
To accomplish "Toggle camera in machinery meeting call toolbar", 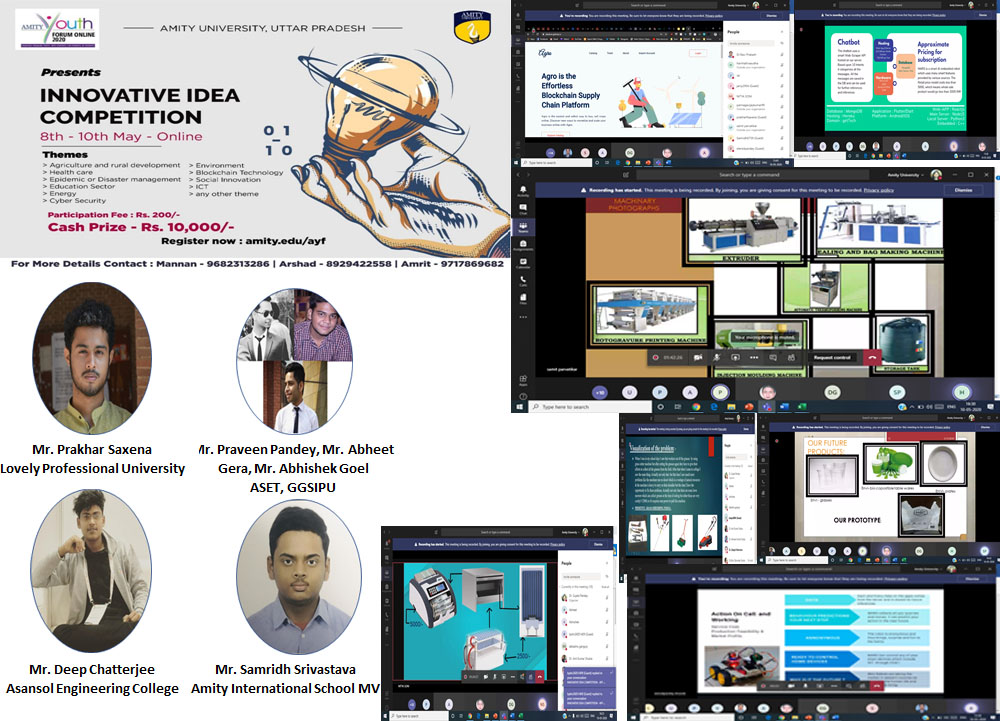I will (x=698, y=358).
